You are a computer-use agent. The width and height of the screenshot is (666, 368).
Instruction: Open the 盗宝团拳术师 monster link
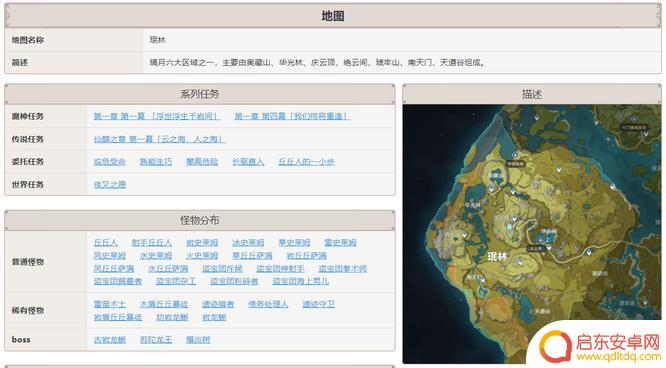[343, 269]
